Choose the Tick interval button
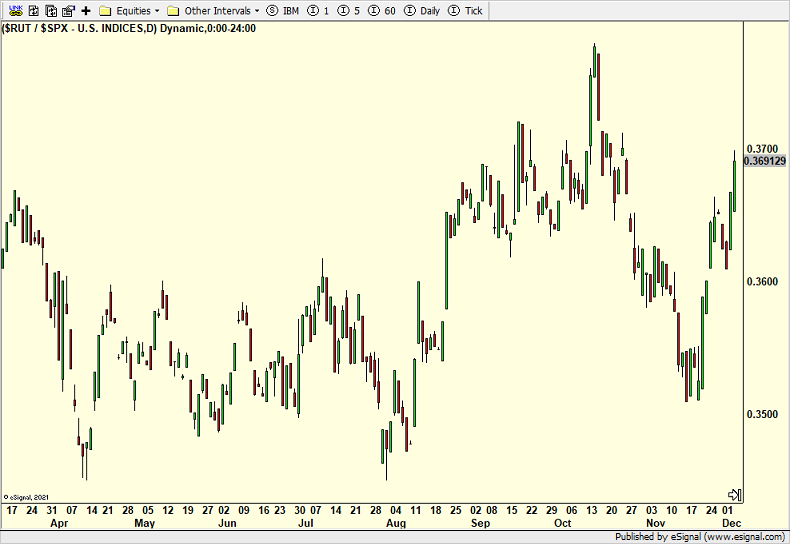 click(466, 10)
